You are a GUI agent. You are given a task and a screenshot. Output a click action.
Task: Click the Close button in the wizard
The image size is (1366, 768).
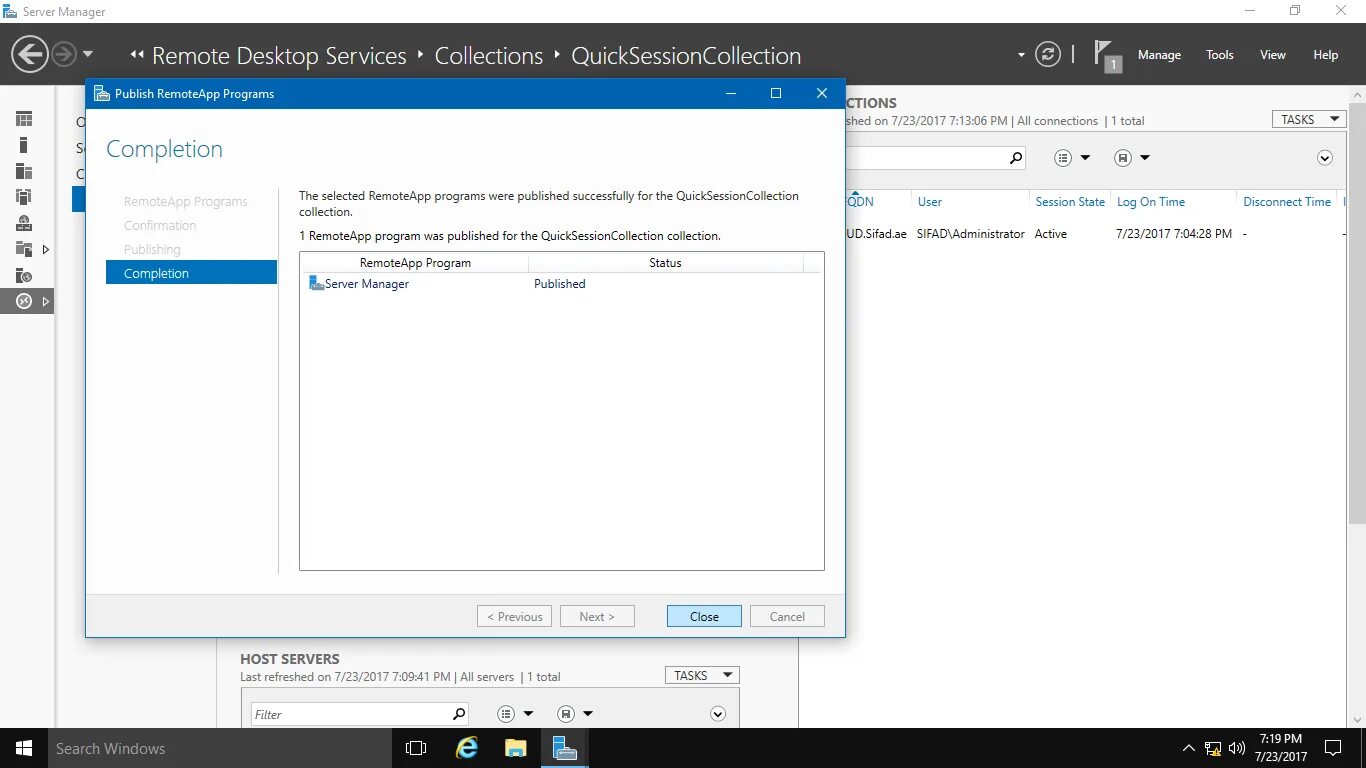[704, 616]
